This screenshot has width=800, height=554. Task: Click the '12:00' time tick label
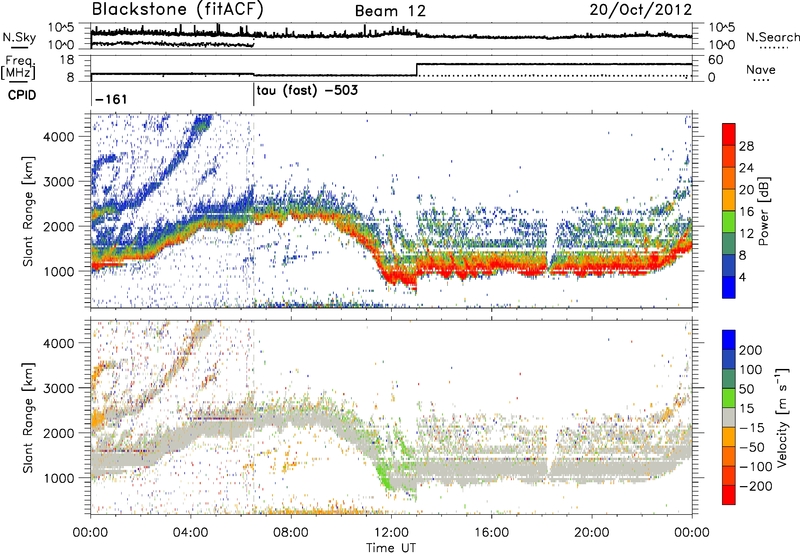click(391, 533)
